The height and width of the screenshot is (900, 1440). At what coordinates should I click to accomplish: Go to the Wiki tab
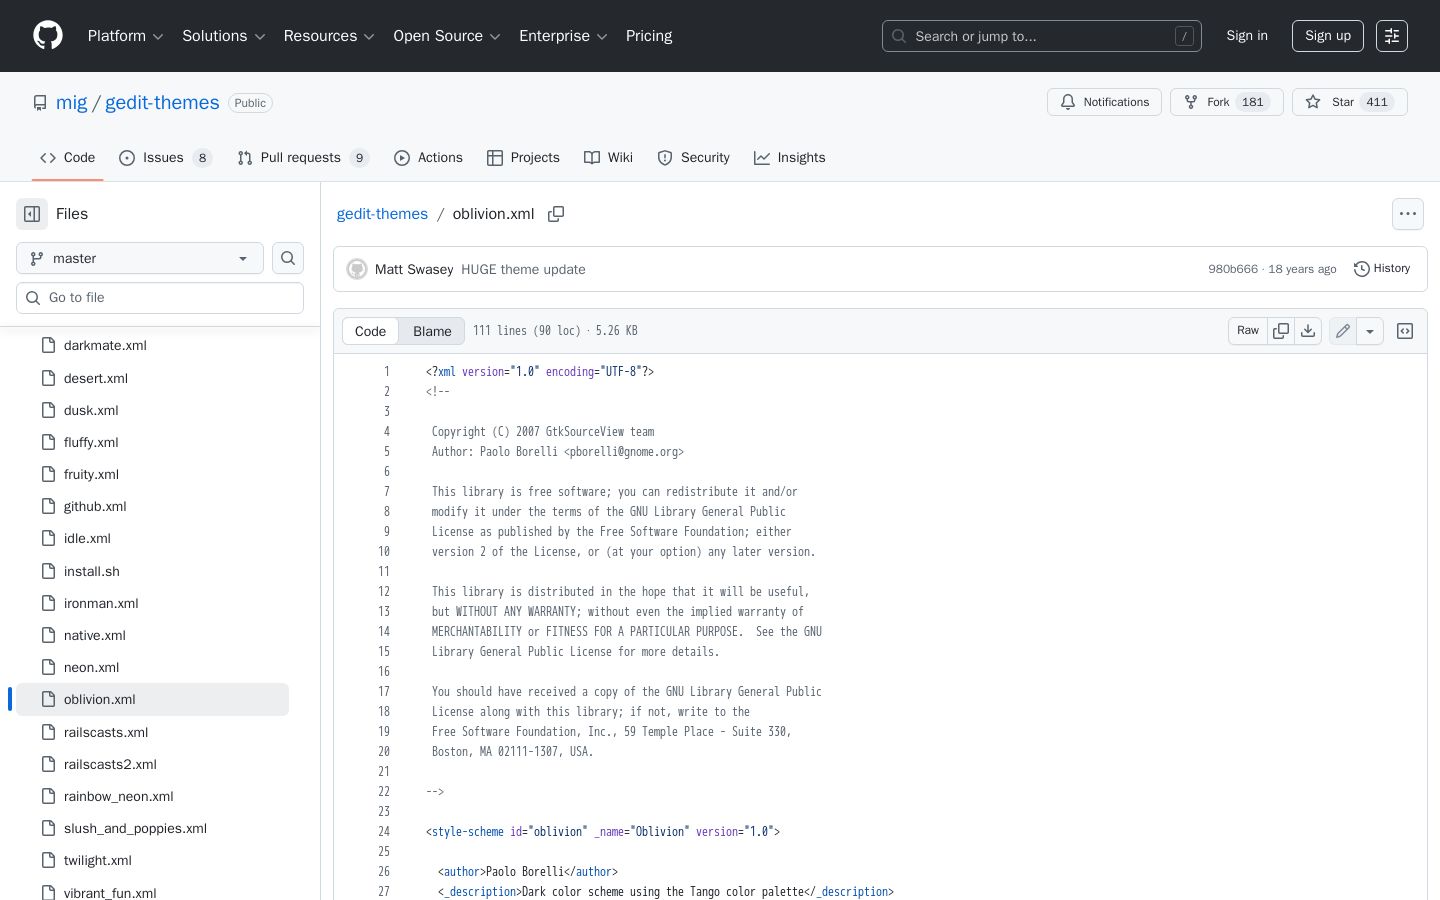pos(608,158)
